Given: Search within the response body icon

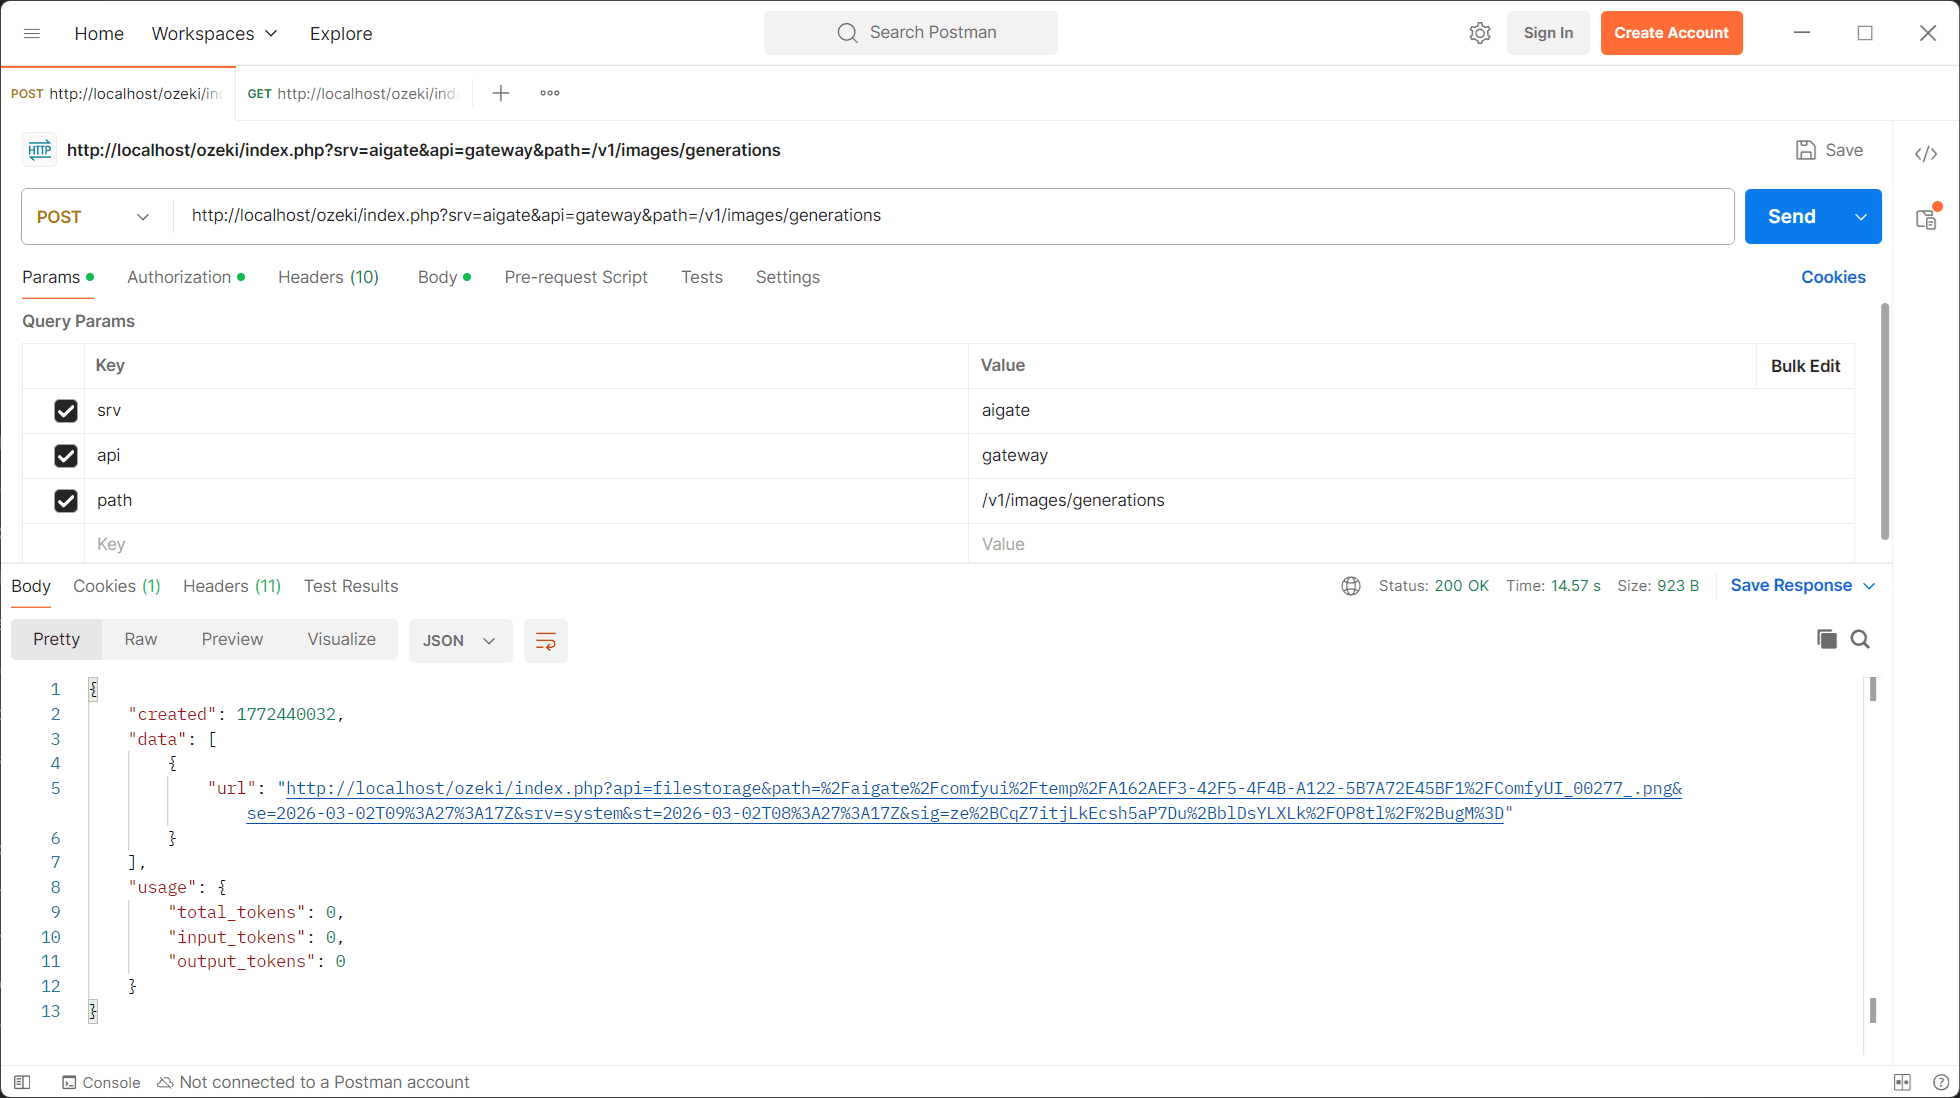Looking at the screenshot, I should 1860,640.
